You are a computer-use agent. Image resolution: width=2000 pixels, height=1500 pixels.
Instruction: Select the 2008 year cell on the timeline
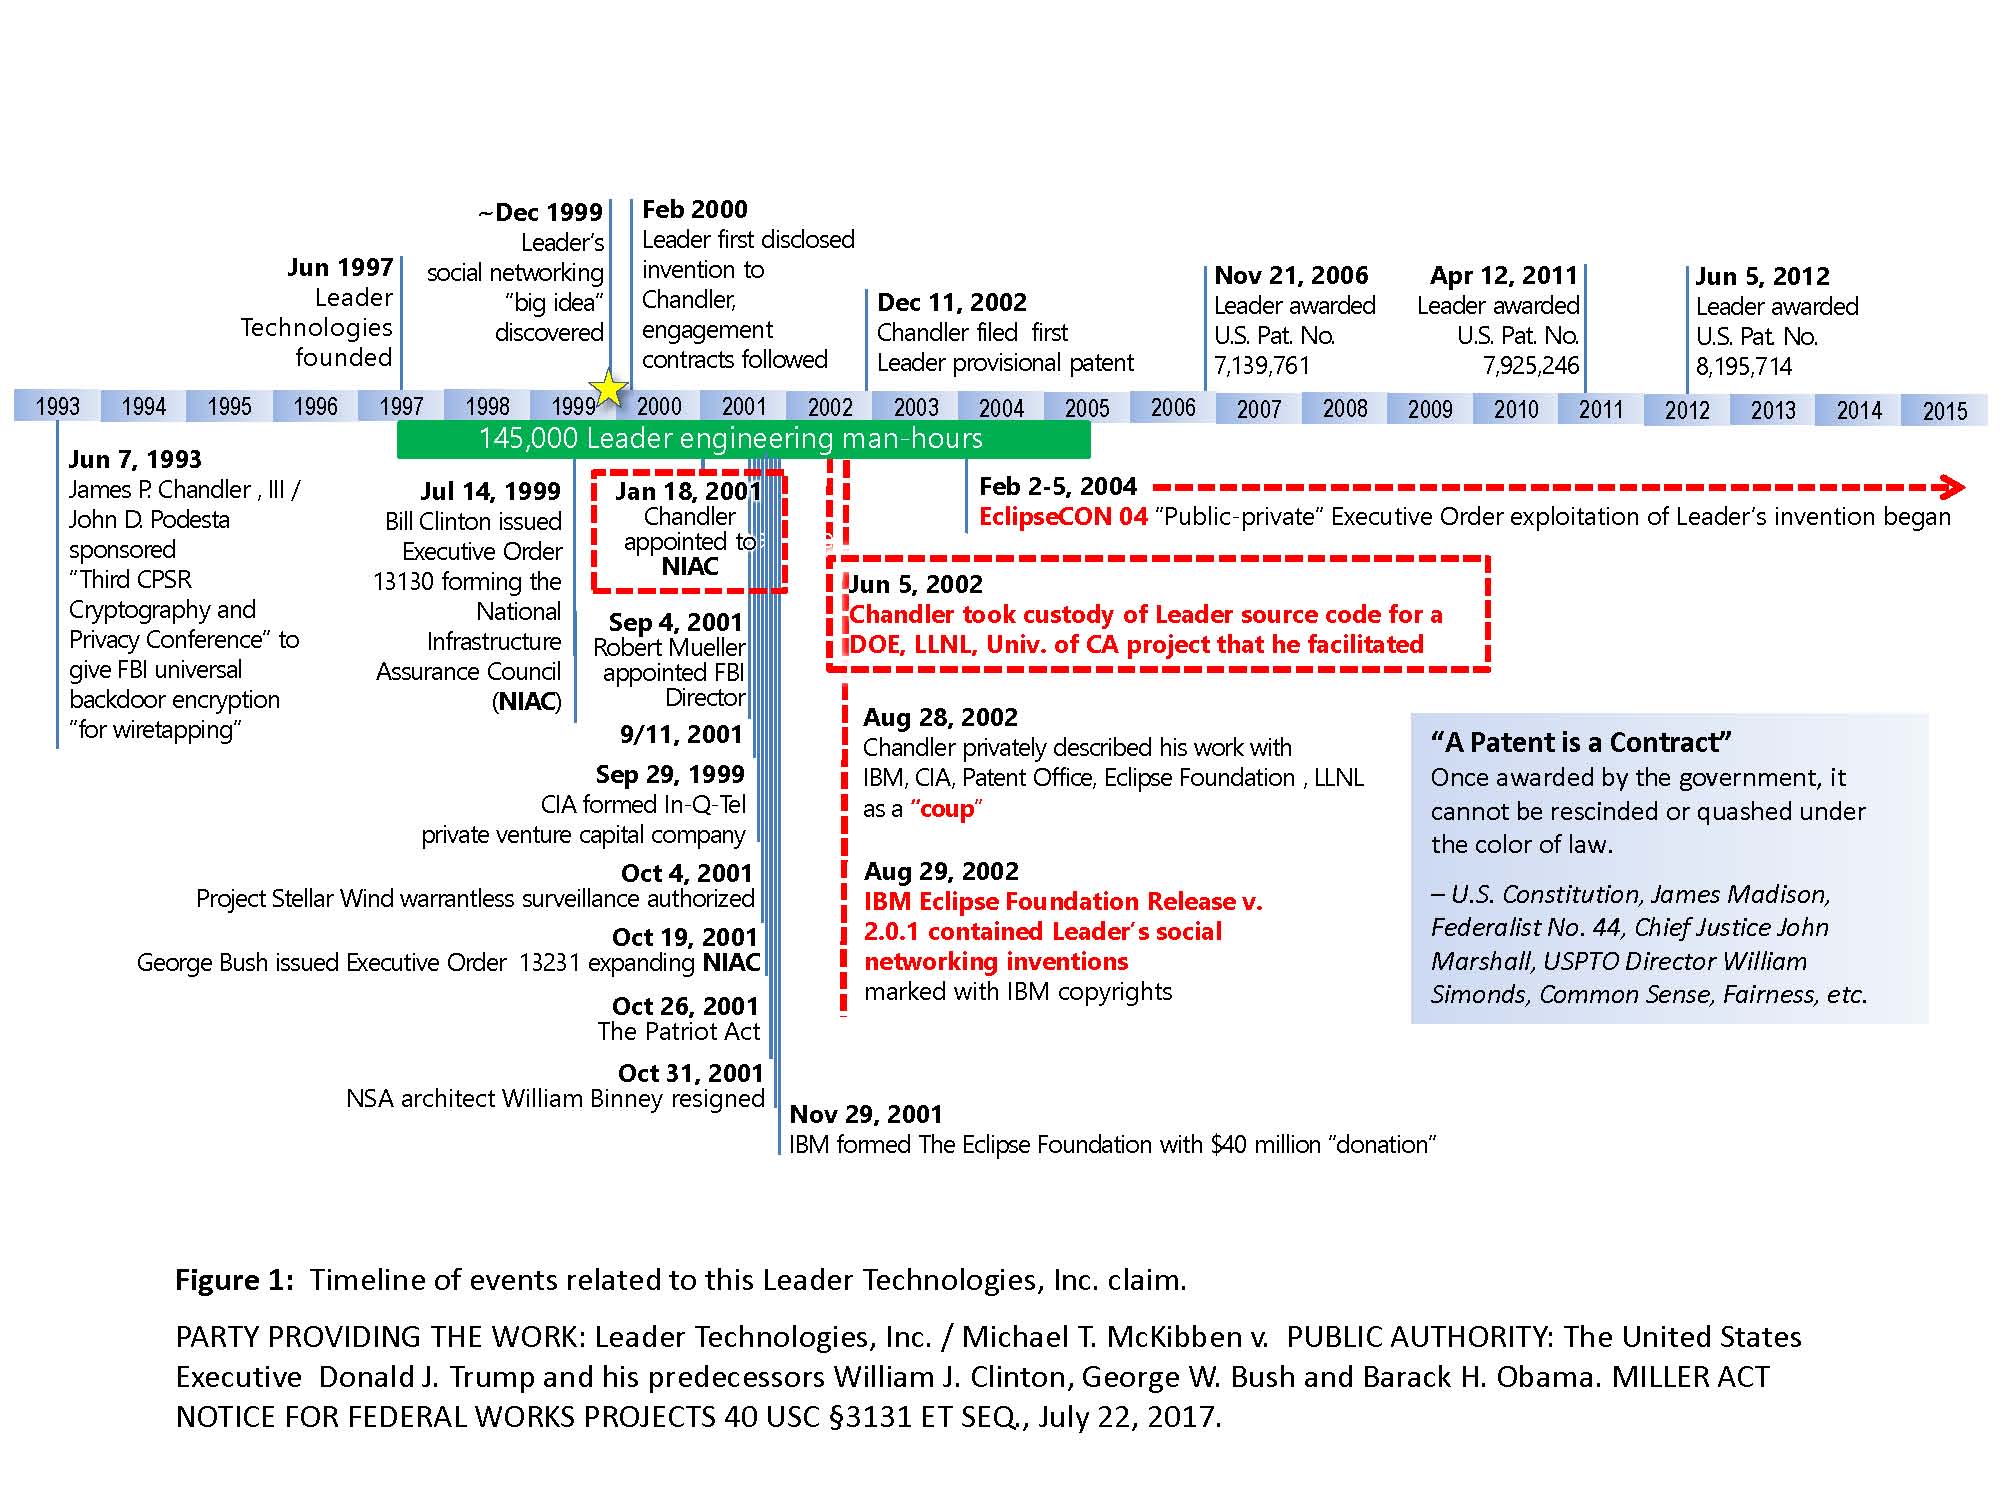[1344, 409]
